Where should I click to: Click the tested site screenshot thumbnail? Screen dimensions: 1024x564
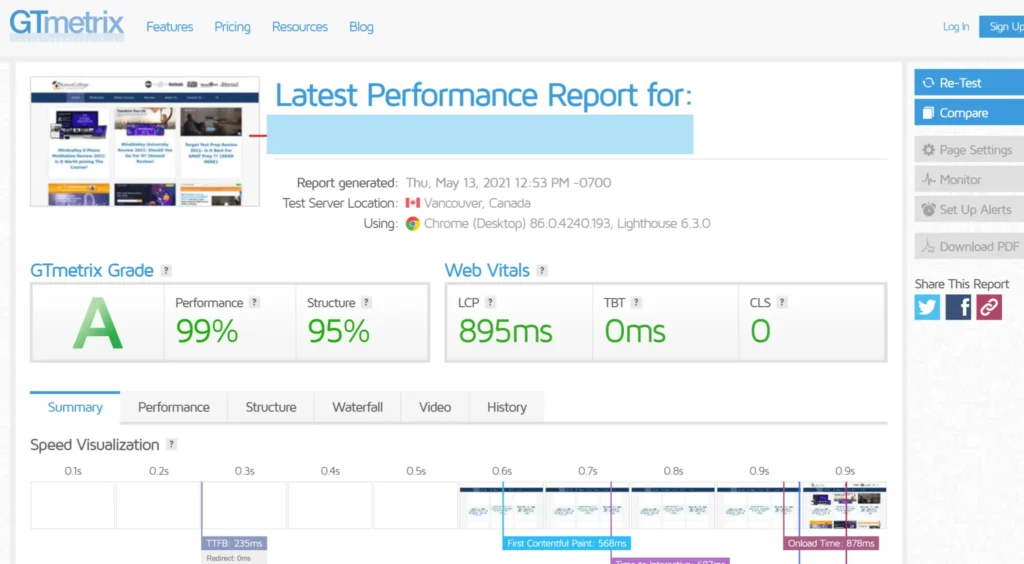tap(145, 141)
